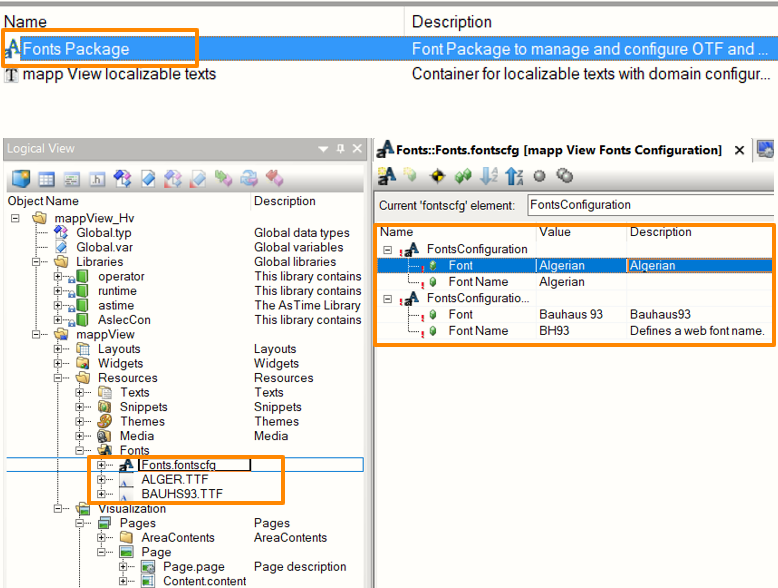Expand the Layouts folder
Viewport: 778px width, 588px height.
58,349
